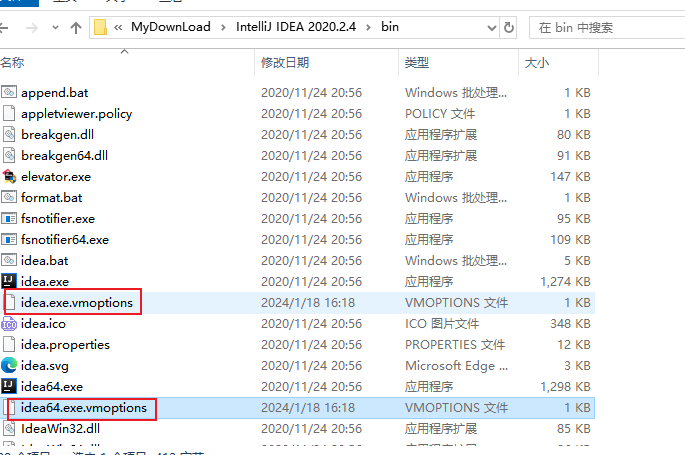The height and width of the screenshot is (455, 685).
Task: Select the breakgen64.dll file name
Action: click(x=64, y=155)
